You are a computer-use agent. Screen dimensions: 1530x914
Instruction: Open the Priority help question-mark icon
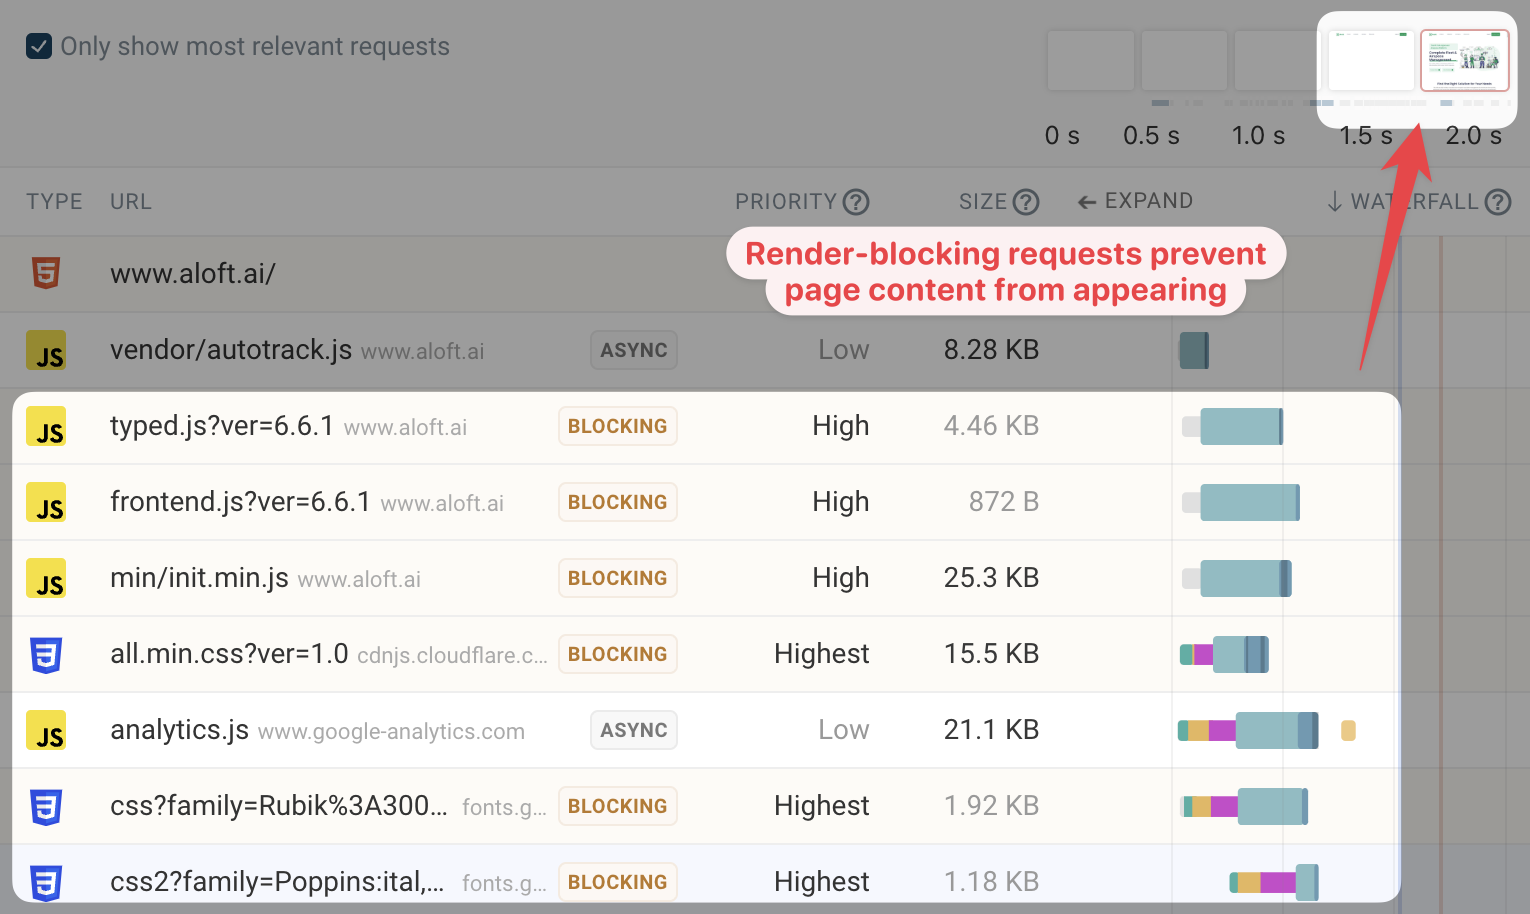[856, 202]
